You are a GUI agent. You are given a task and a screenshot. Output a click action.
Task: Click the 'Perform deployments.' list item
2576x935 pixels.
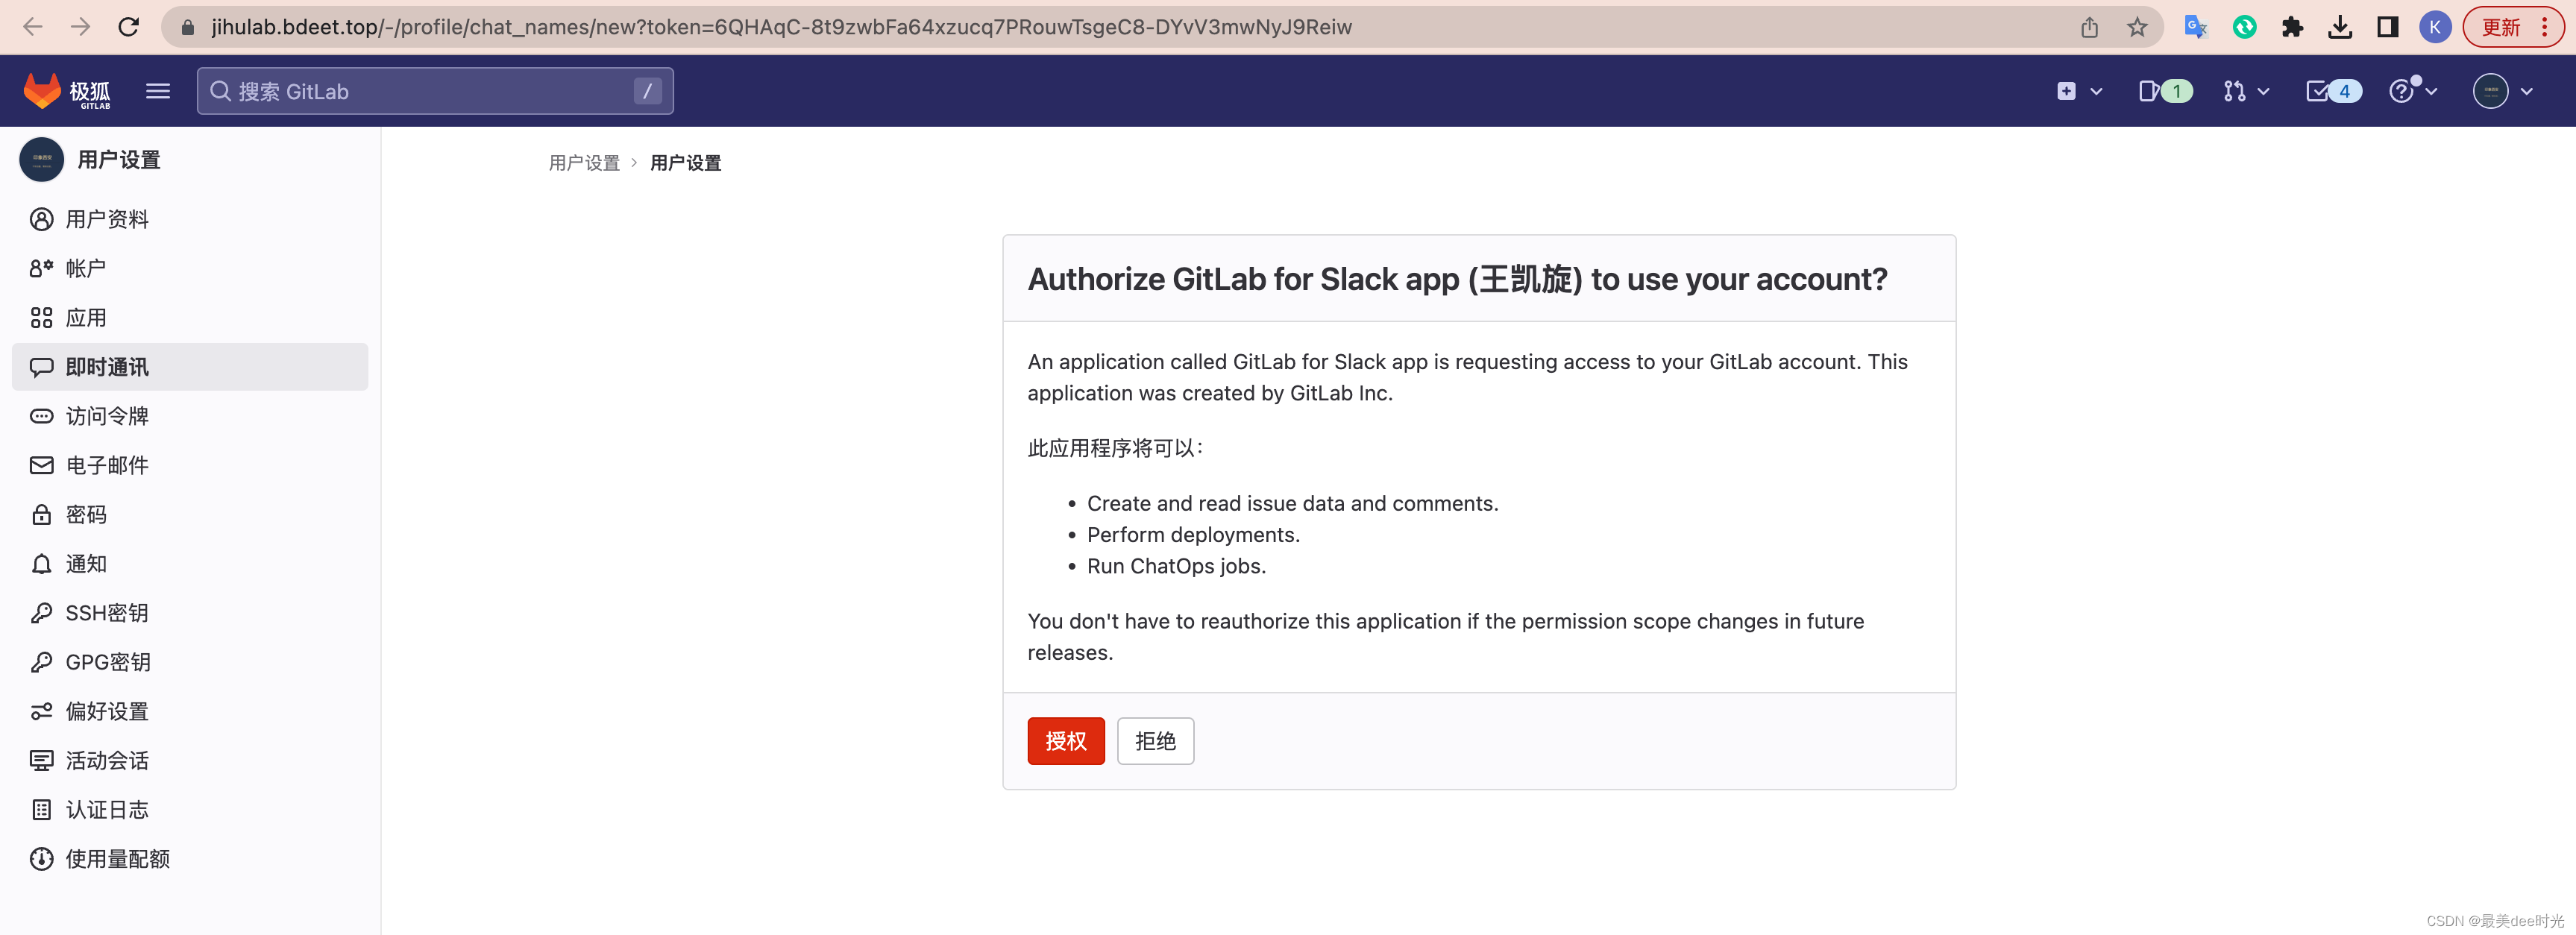click(x=1193, y=535)
